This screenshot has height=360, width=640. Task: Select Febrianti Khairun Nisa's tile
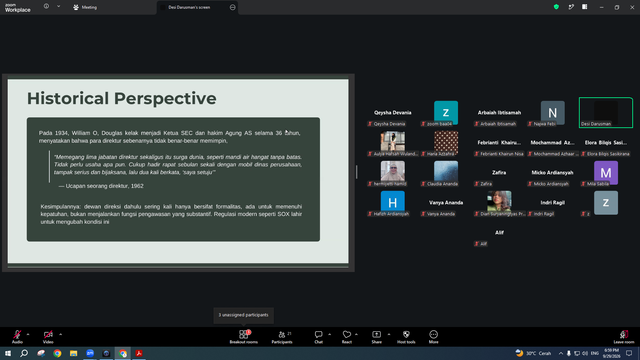499,143
